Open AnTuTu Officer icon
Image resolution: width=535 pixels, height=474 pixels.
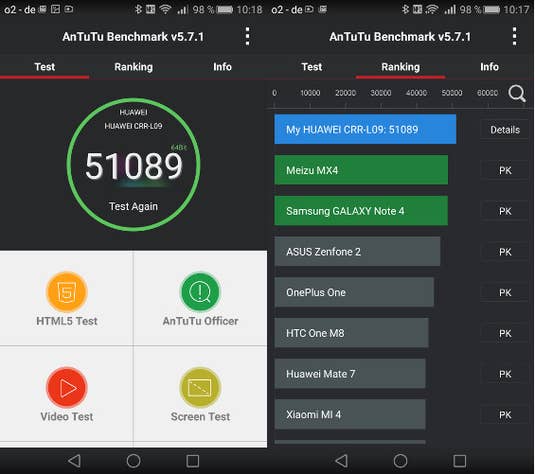click(x=200, y=292)
